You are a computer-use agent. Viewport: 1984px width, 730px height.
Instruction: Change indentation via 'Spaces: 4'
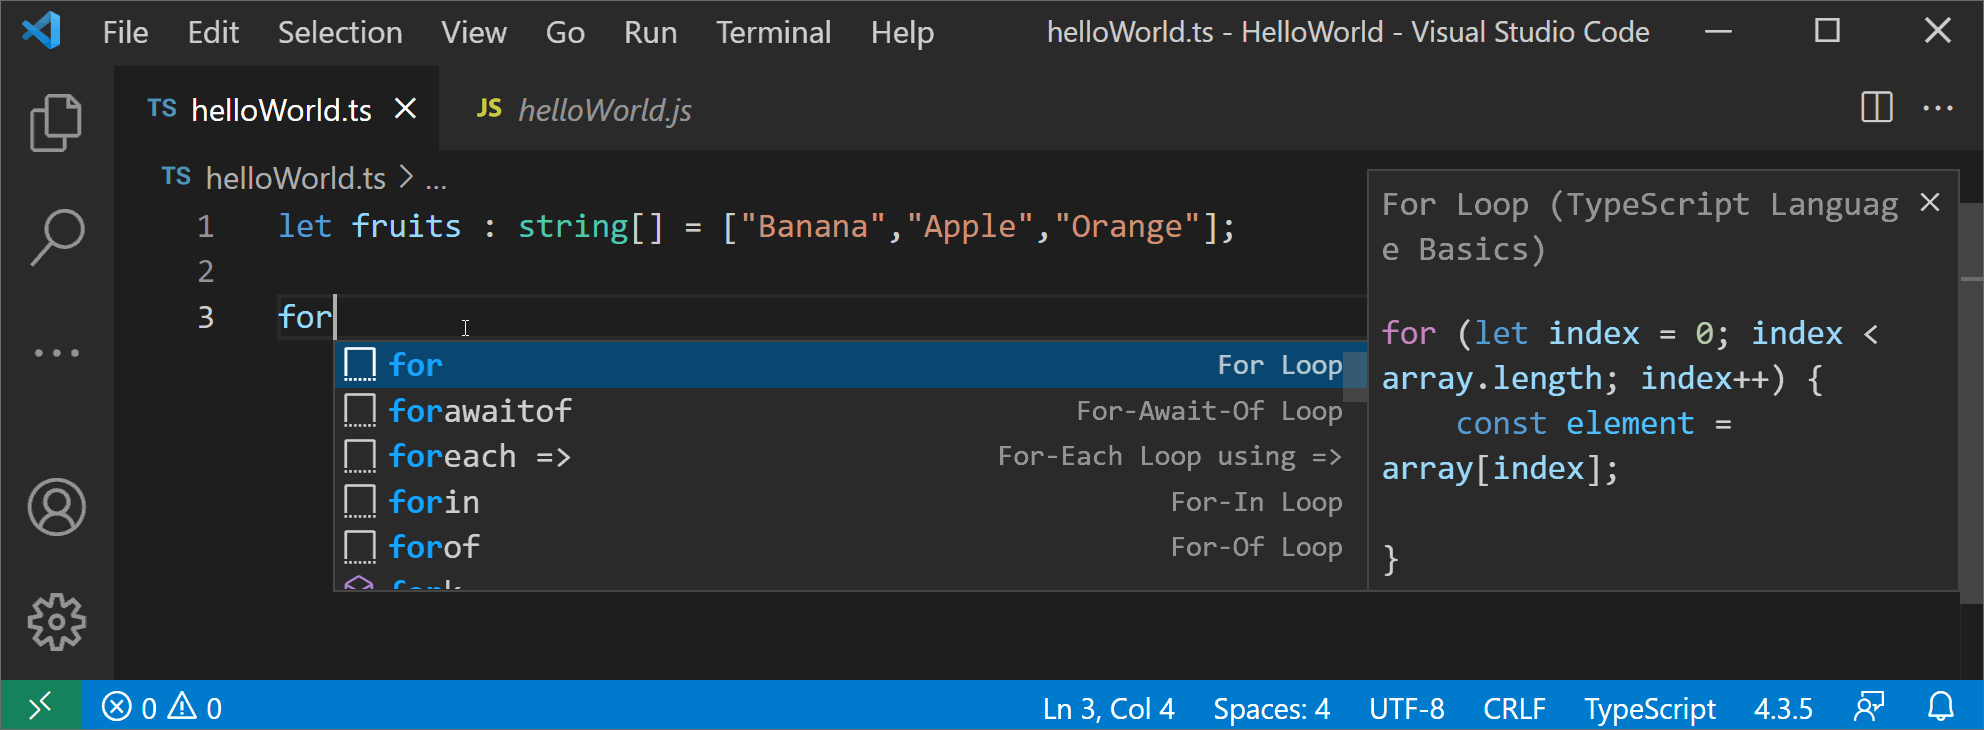pyautogui.click(x=1271, y=708)
